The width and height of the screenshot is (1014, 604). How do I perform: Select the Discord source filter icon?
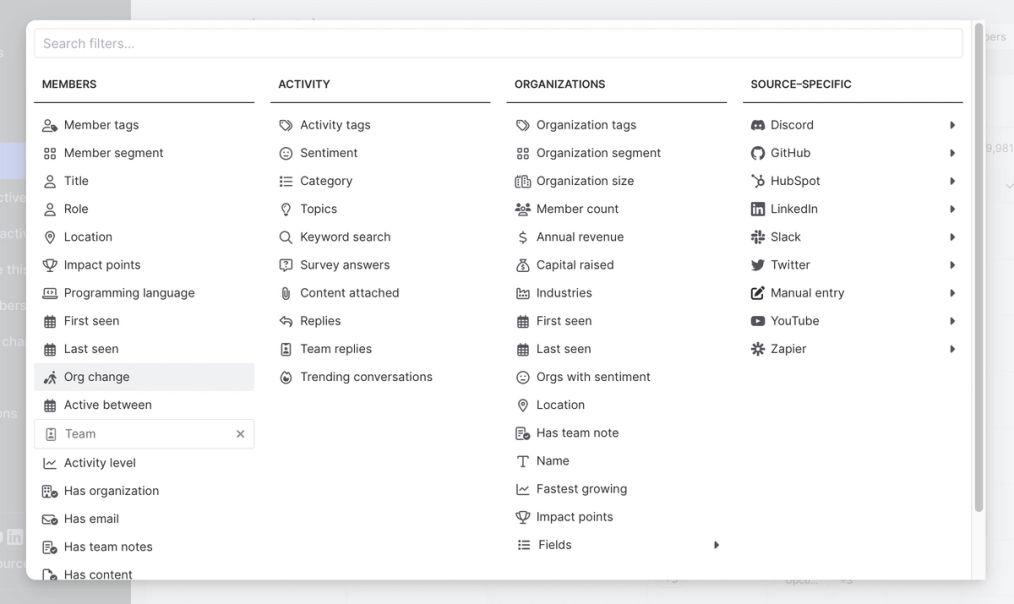pyautogui.click(x=760, y=124)
